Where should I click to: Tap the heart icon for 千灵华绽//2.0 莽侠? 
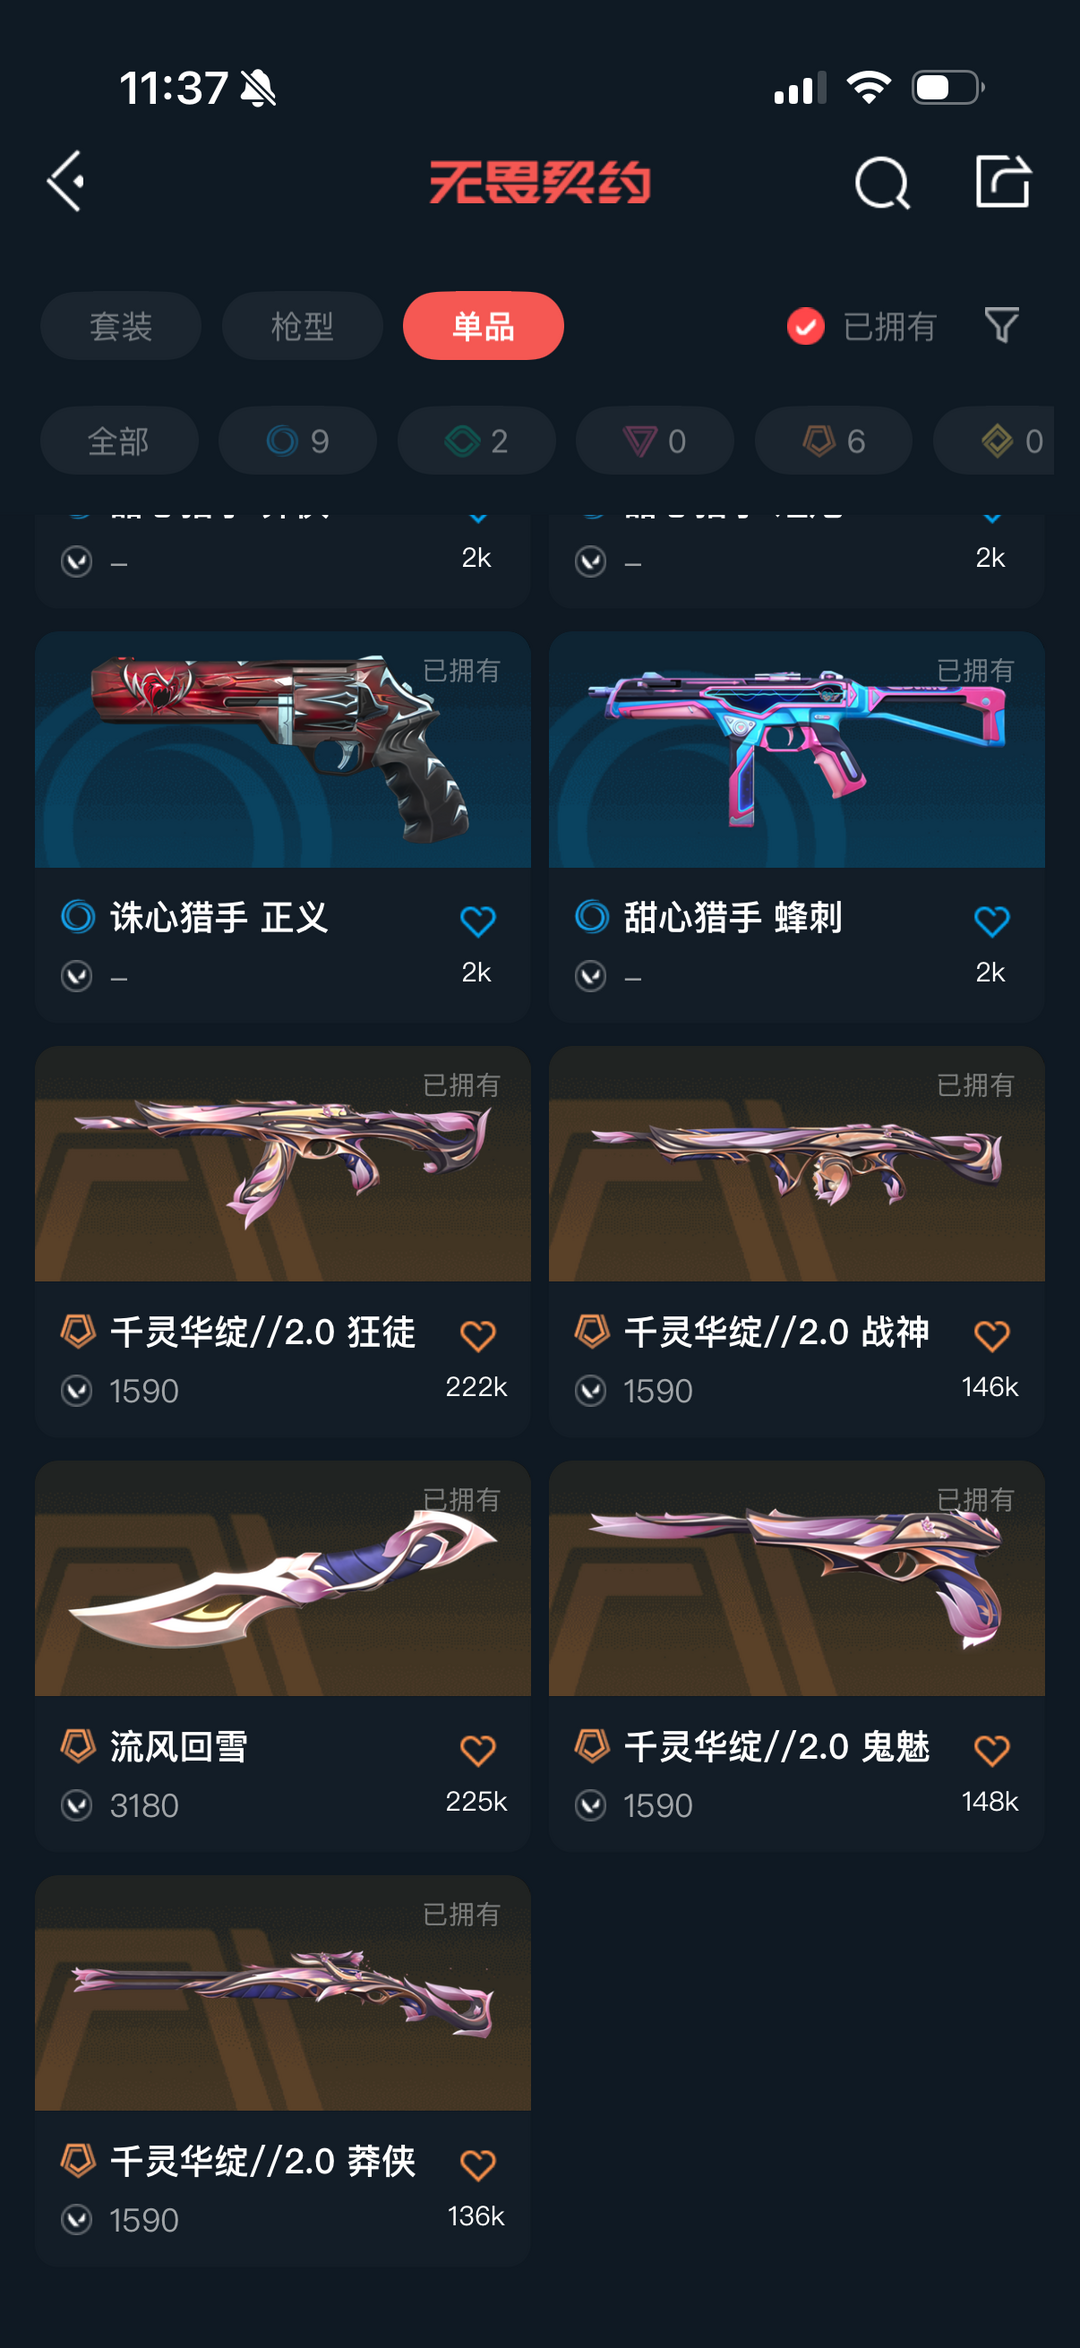[x=478, y=2166]
